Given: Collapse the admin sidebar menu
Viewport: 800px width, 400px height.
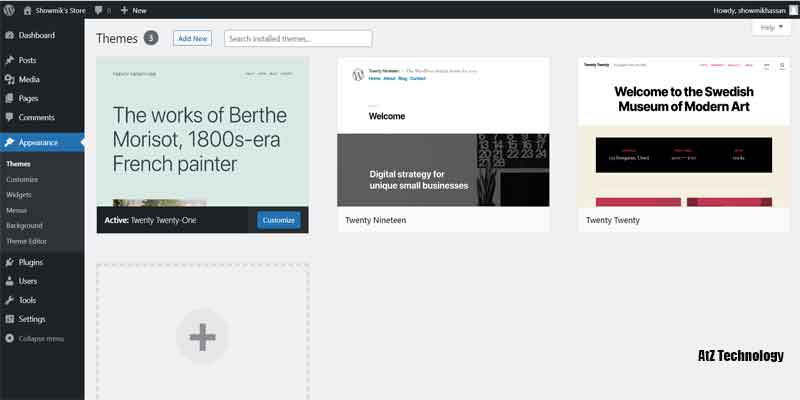Looking at the screenshot, I should [35, 339].
